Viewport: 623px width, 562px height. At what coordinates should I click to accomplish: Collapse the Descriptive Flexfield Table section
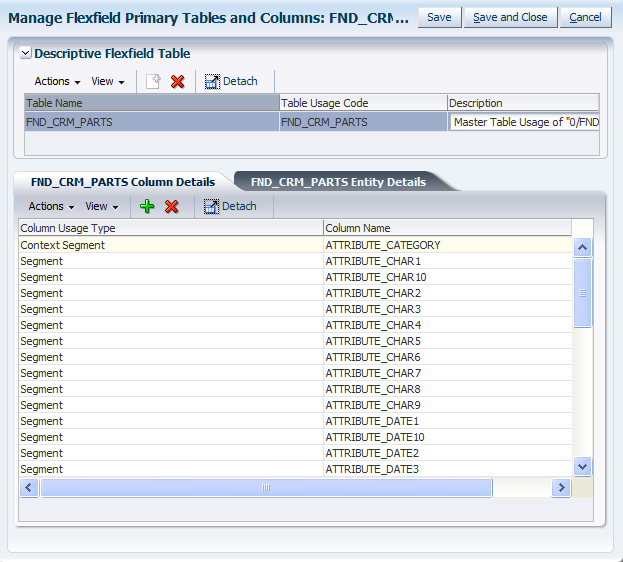[x=25, y=53]
